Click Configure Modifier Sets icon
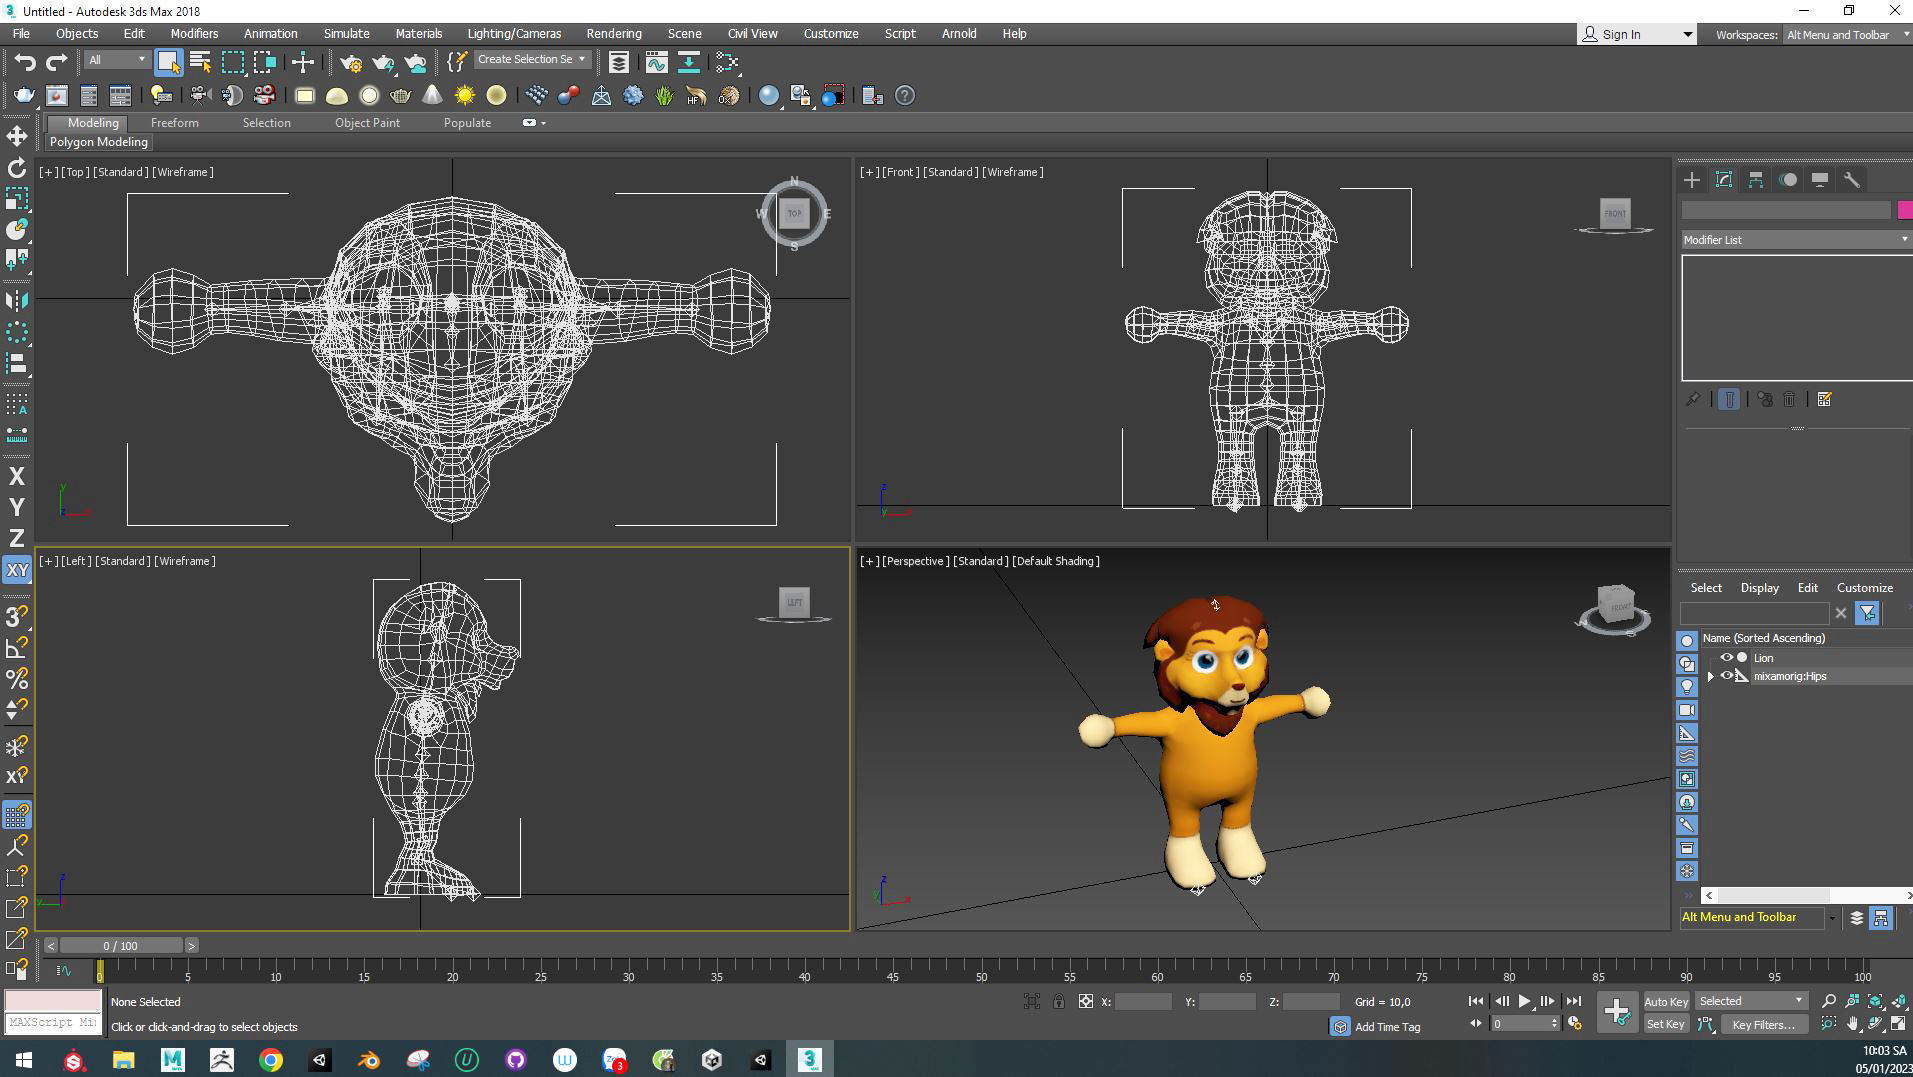This screenshot has width=1913, height=1077. pyautogui.click(x=1824, y=400)
